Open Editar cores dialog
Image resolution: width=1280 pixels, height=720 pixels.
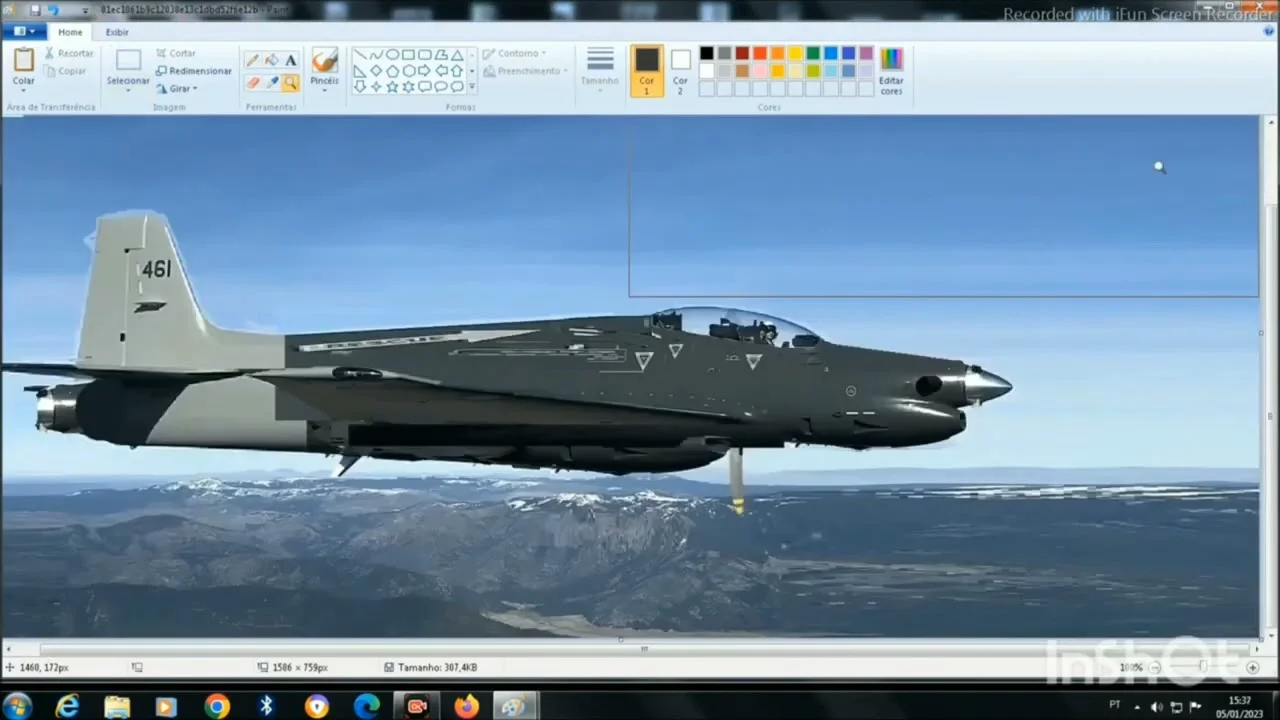point(891,69)
